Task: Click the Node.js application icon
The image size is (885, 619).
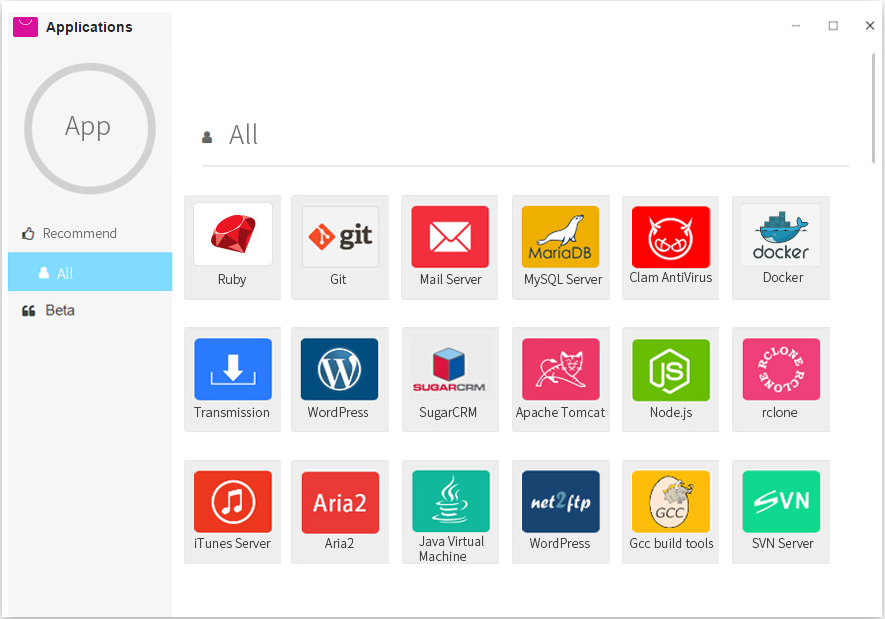Action: point(671,370)
